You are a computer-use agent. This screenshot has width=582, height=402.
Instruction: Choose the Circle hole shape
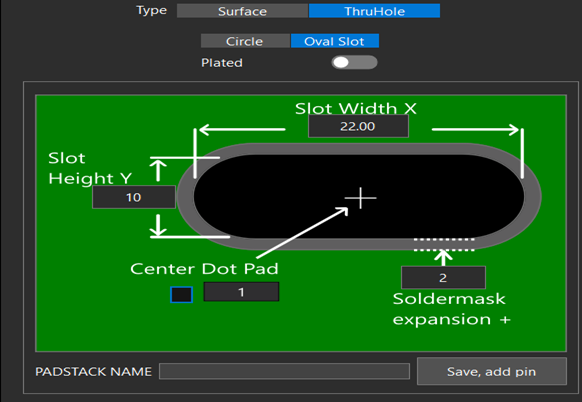tap(245, 41)
